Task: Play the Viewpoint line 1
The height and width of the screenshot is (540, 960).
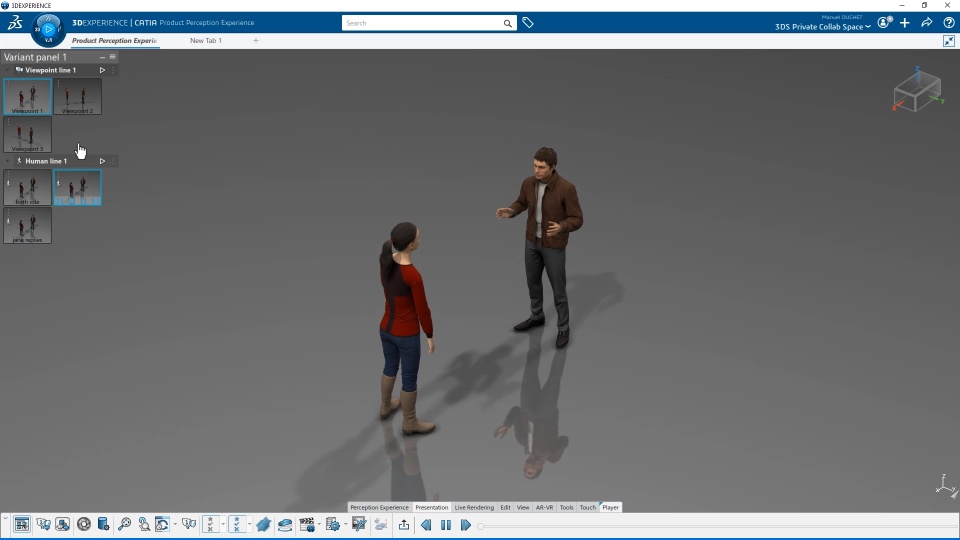Action: click(x=102, y=70)
